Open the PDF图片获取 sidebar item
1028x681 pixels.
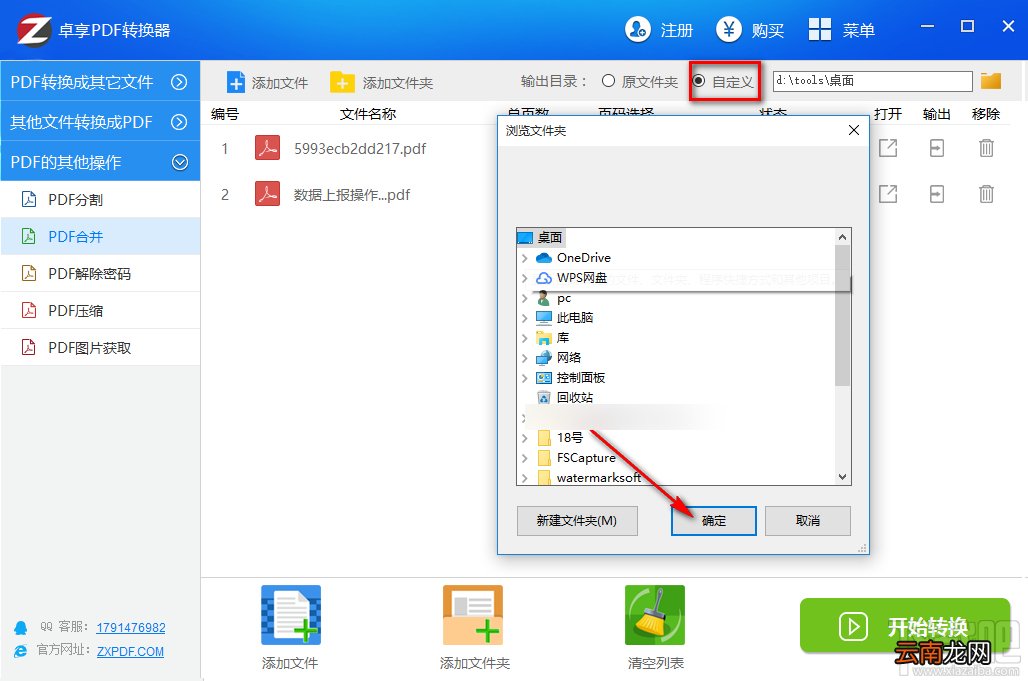point(100,347)
